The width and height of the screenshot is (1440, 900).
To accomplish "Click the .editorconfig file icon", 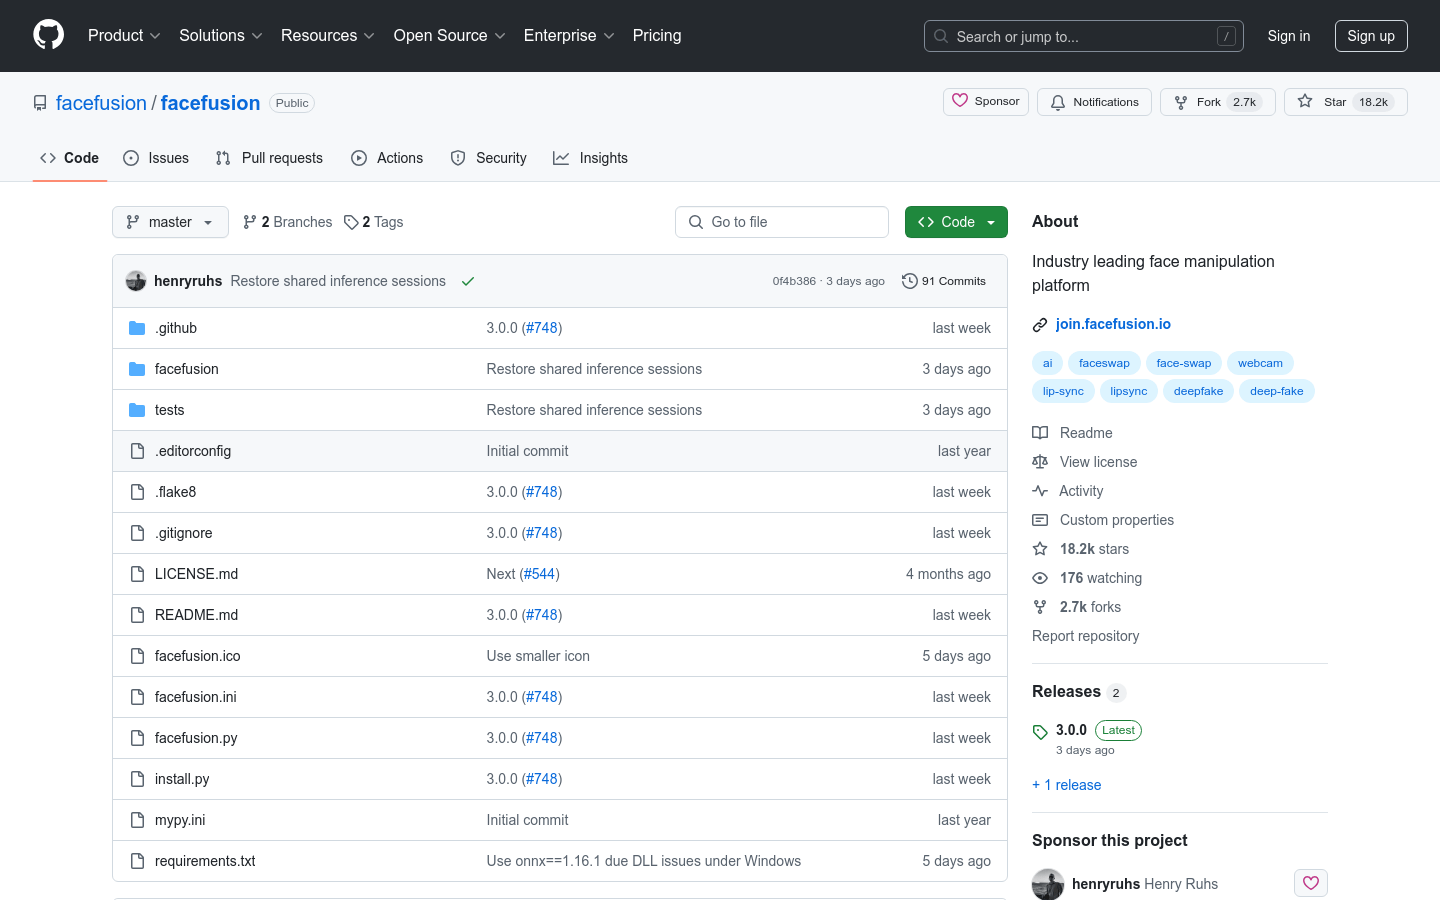I will 137,451.
